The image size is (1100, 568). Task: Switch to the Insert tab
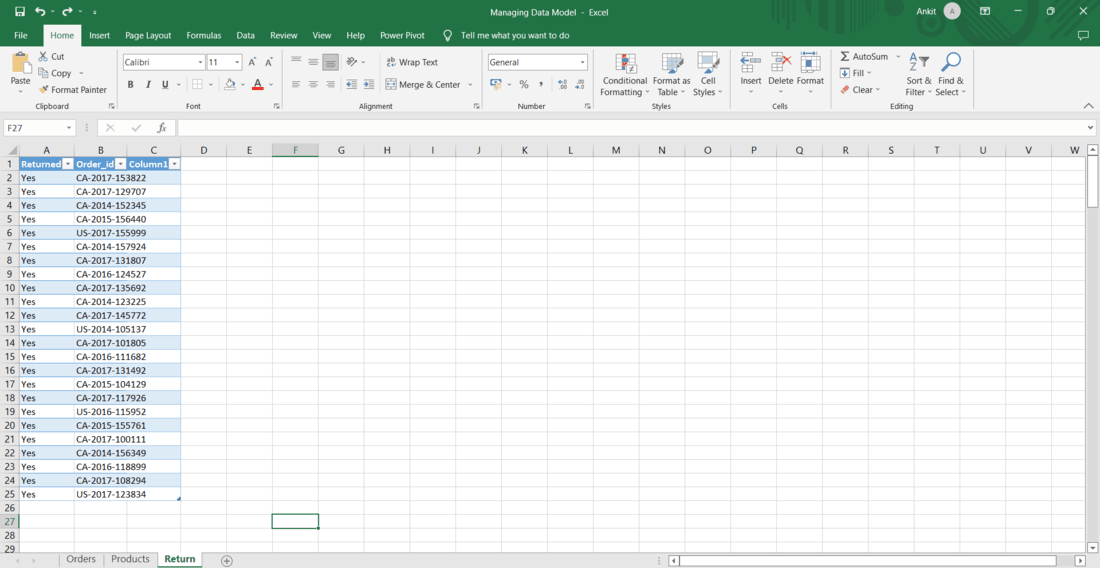100,35
